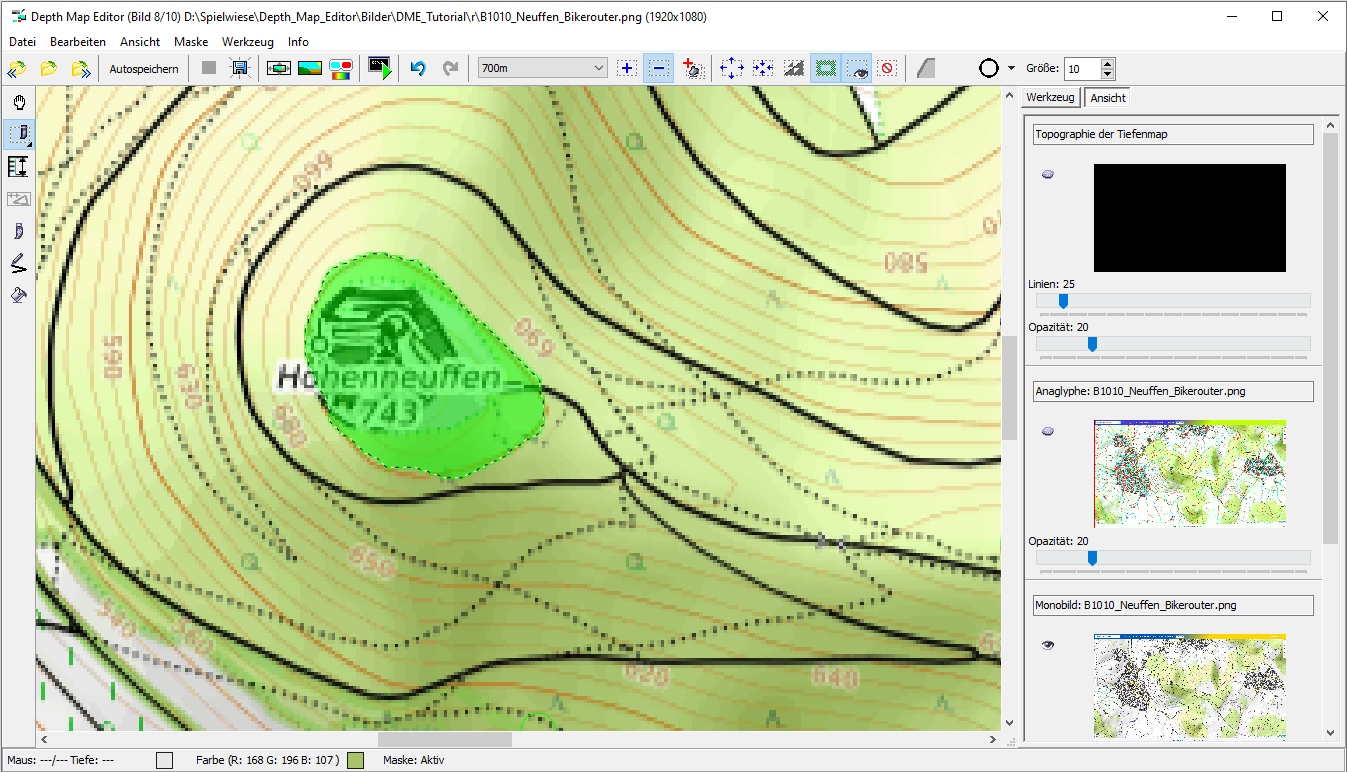Open the 700m depth dropdown
The width and height of the screenshot is (1347, 772).
point(543,68)
